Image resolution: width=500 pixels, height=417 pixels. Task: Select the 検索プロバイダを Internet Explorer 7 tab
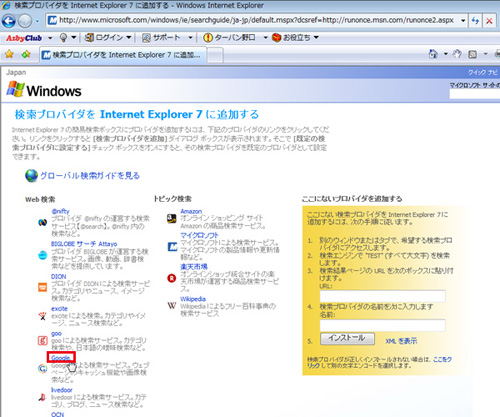click(123, 55)
